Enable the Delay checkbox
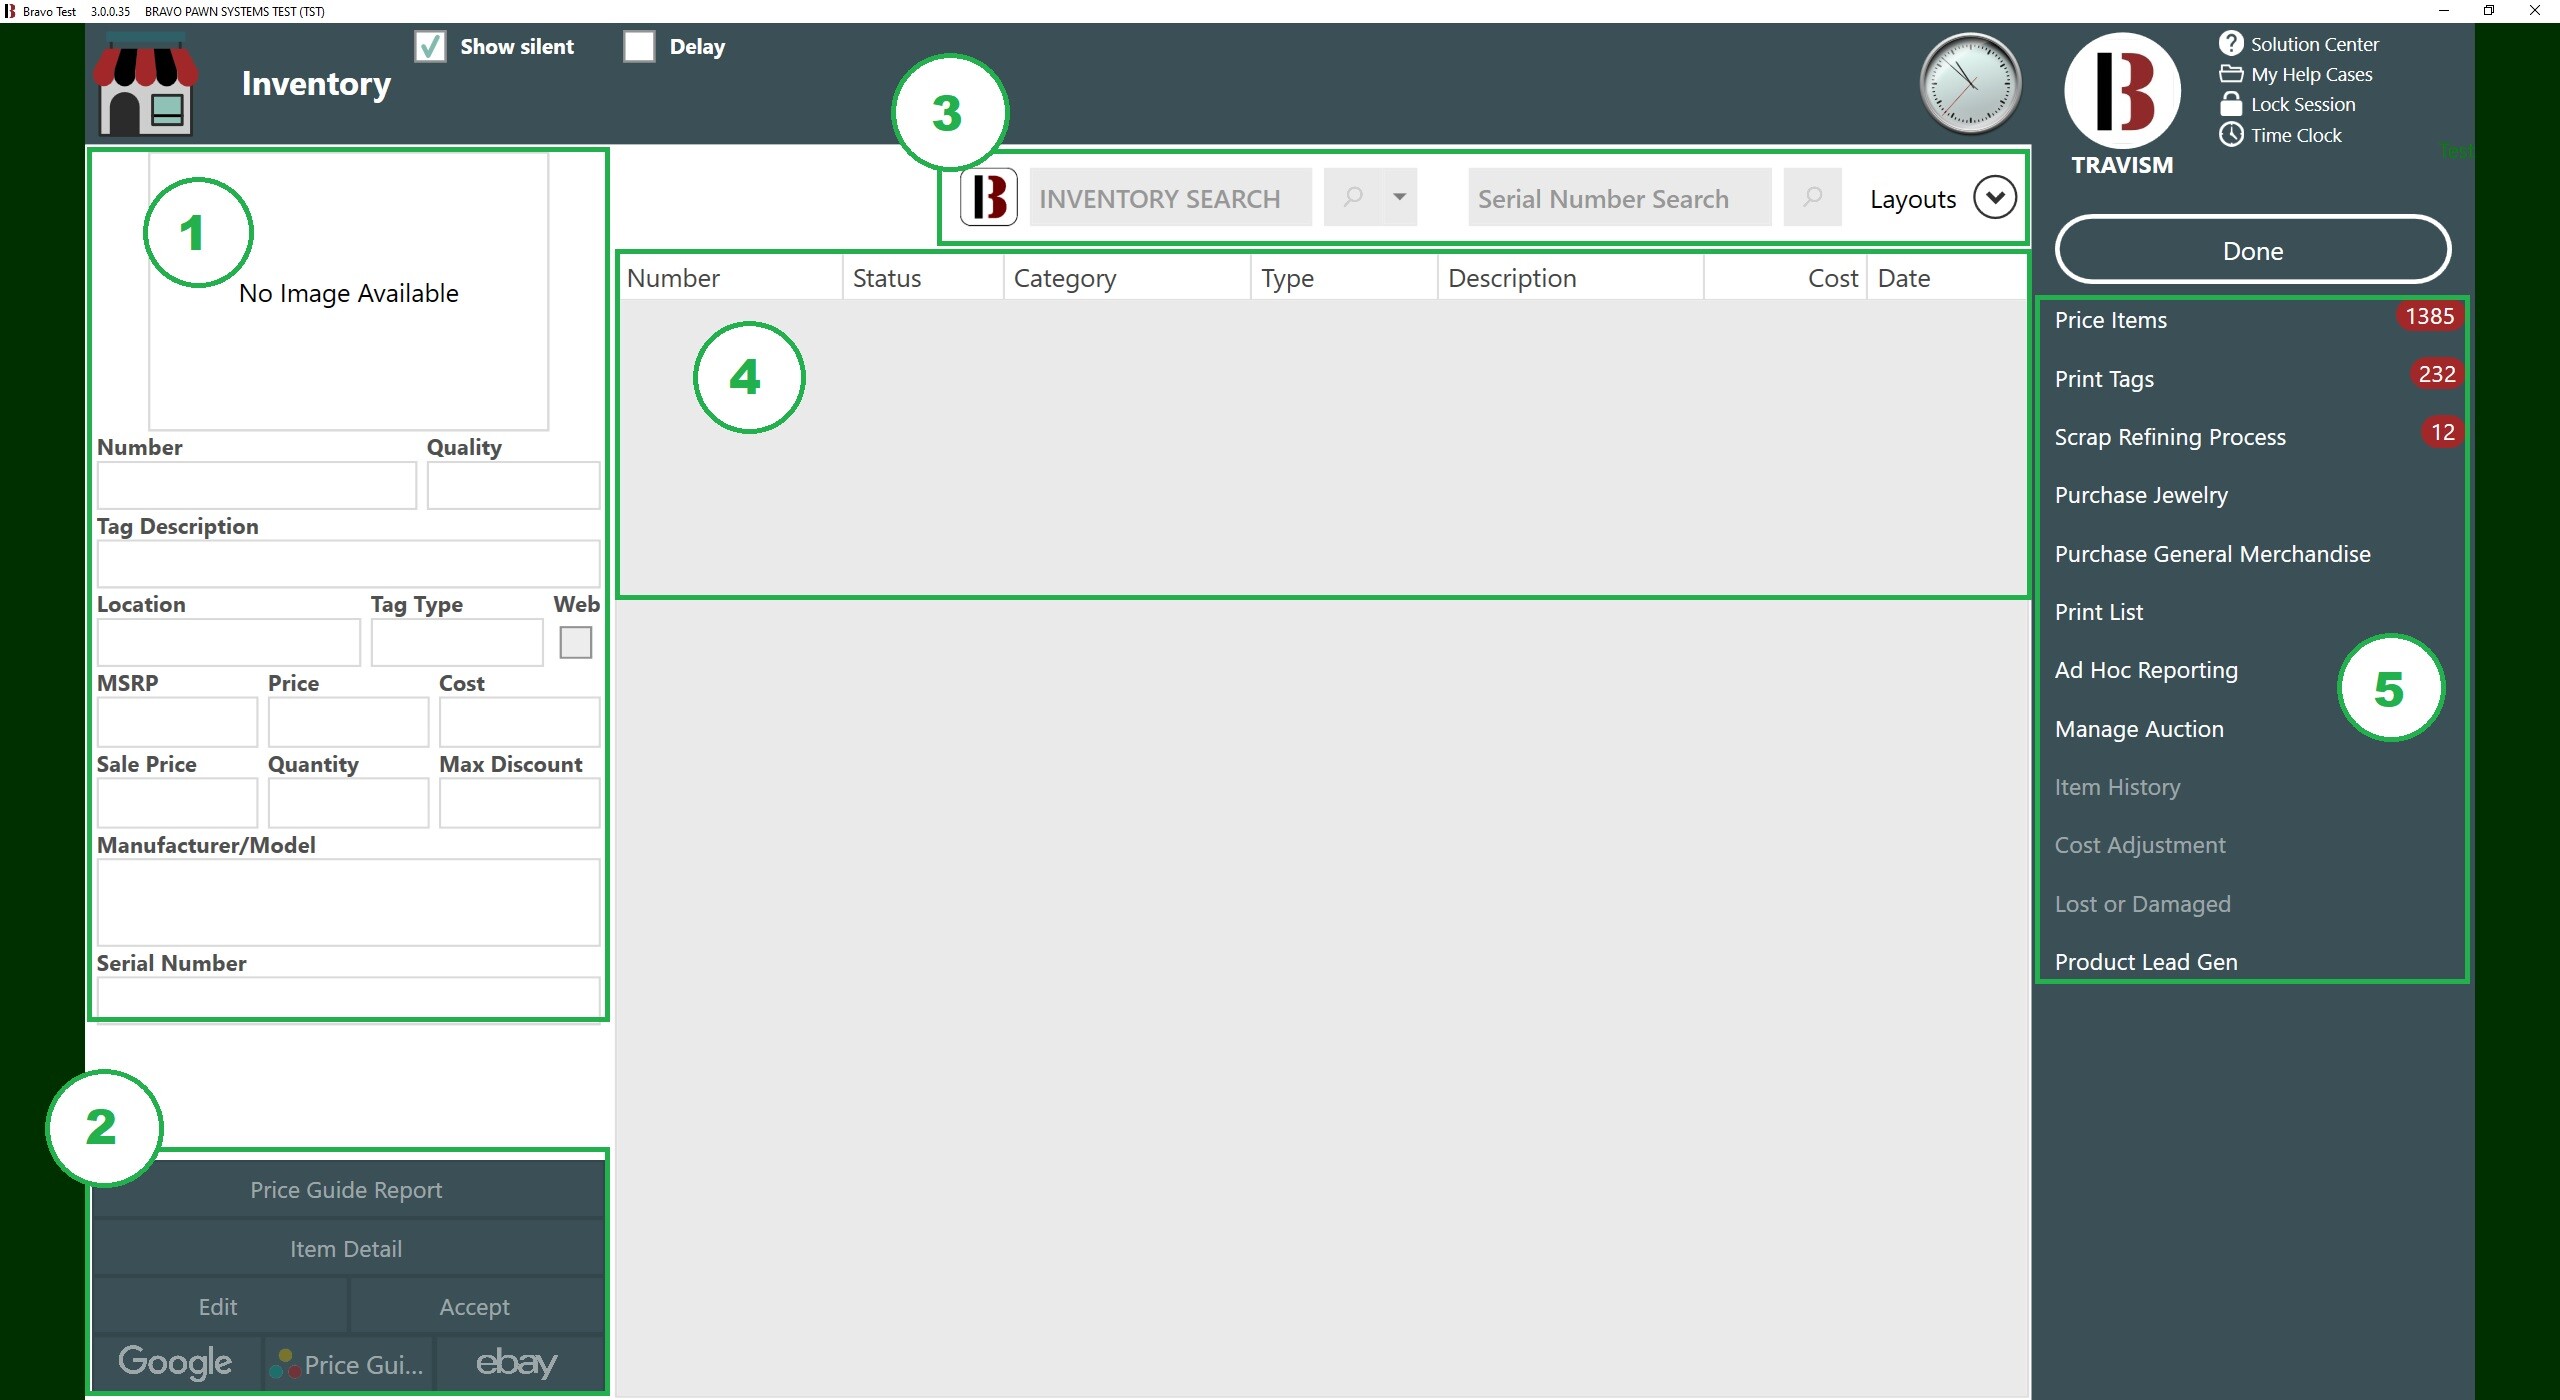This screenshot has height=1400, width=2560. click(639, 46)
